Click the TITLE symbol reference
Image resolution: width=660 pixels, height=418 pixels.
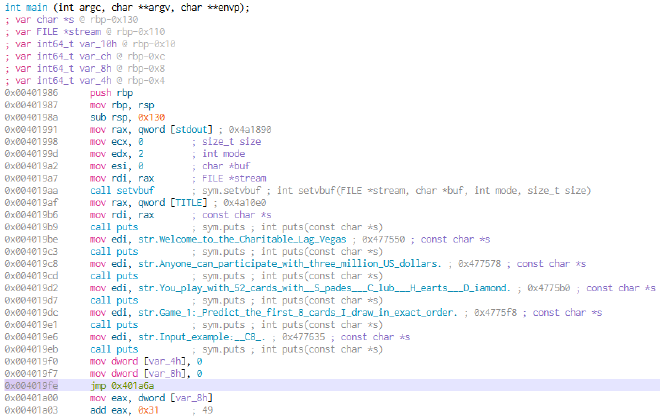click(x=189, y=202)
